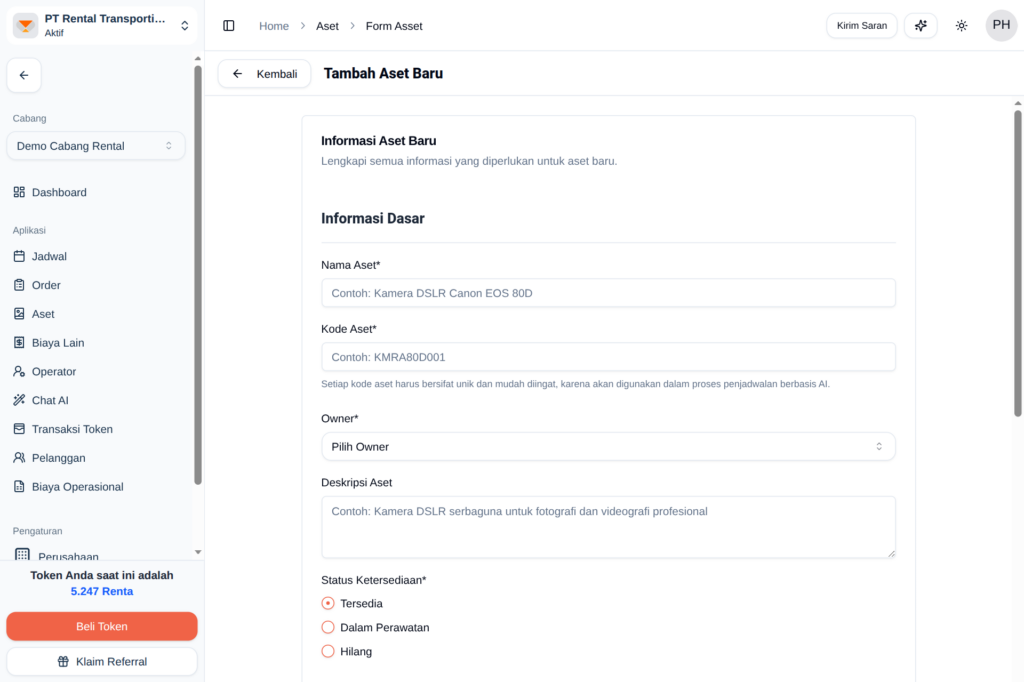
Task: Open Transaksi Token in sidebar
Action: pos(72,429)
